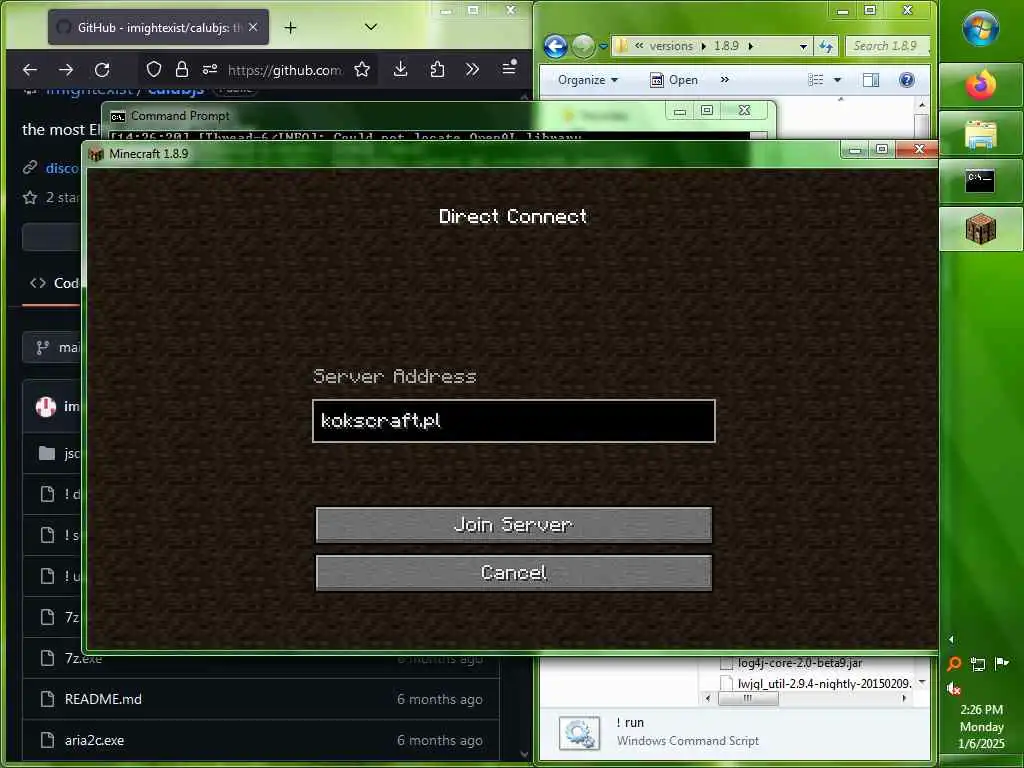
Task: Open the GitHub Code tab
Action: point(54,283)
